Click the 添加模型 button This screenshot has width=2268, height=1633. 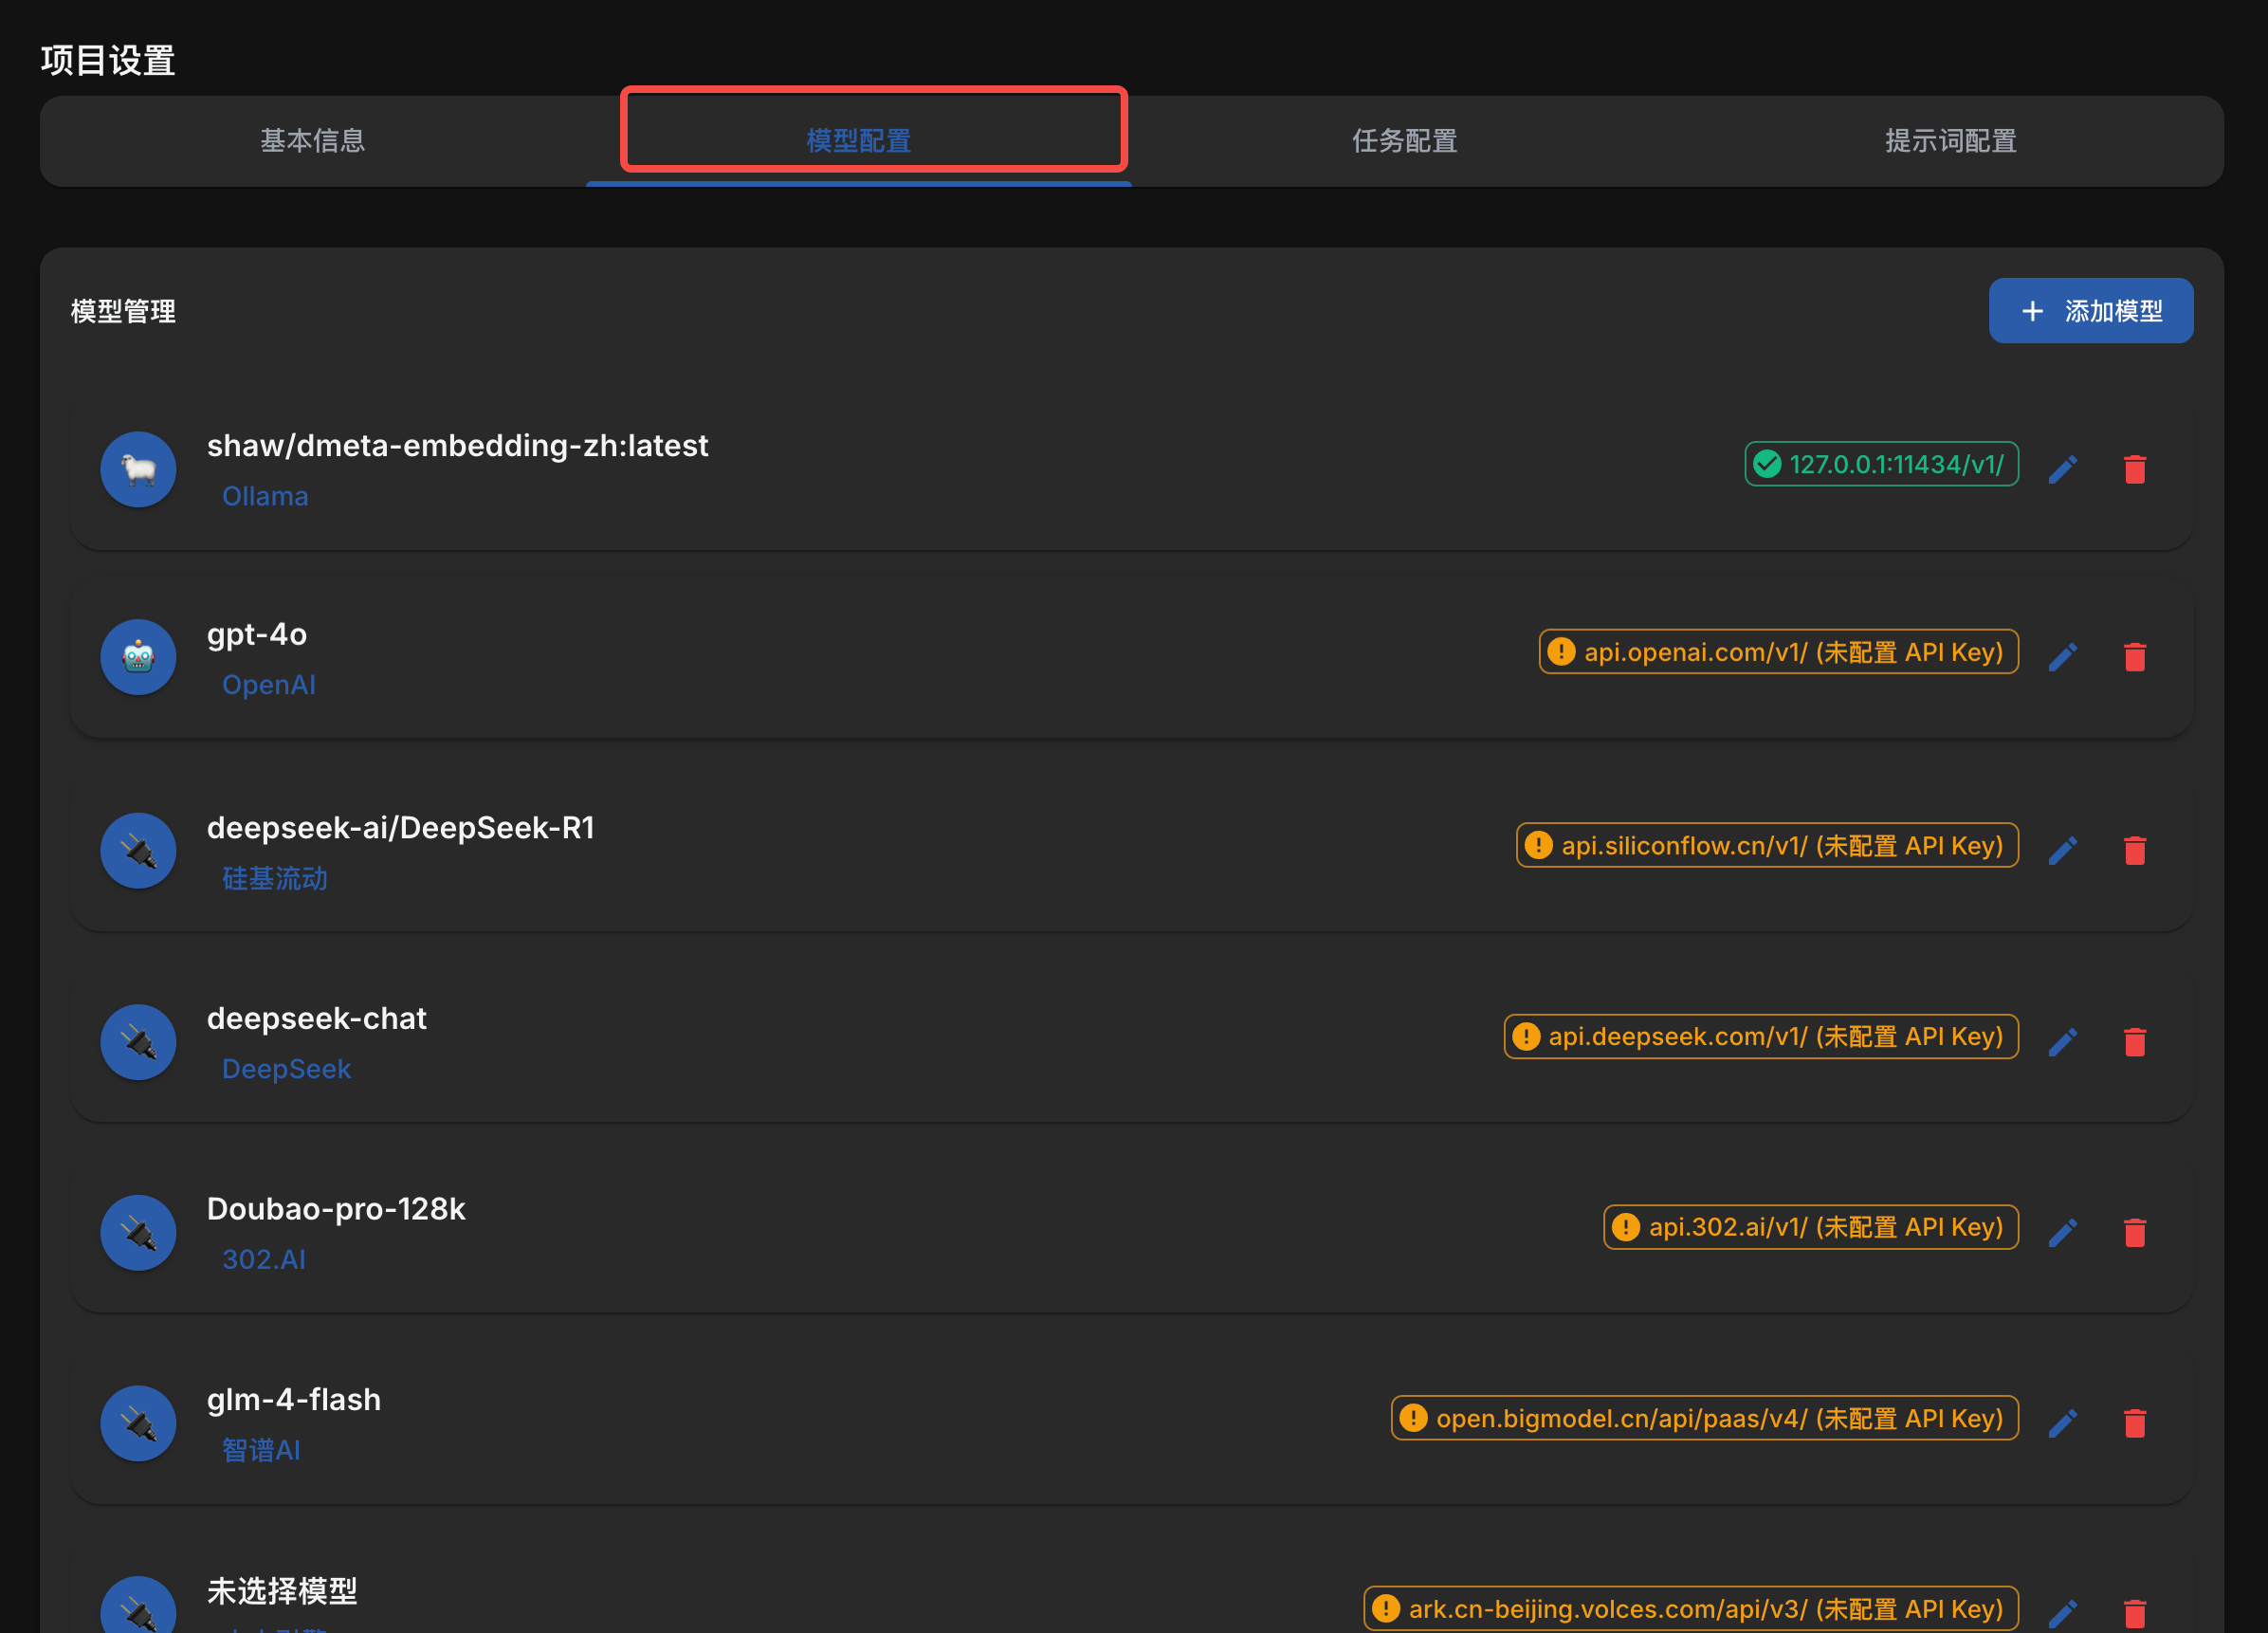[x=2090, y=311]
